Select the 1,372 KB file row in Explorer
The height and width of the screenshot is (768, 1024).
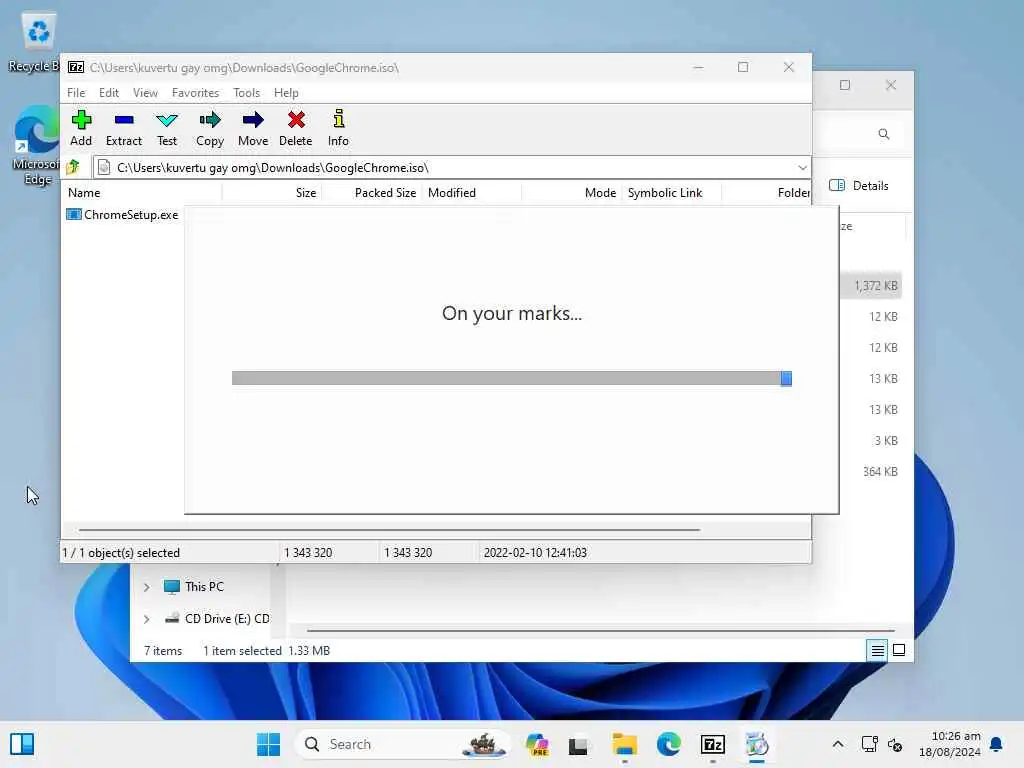click(871, 285)
